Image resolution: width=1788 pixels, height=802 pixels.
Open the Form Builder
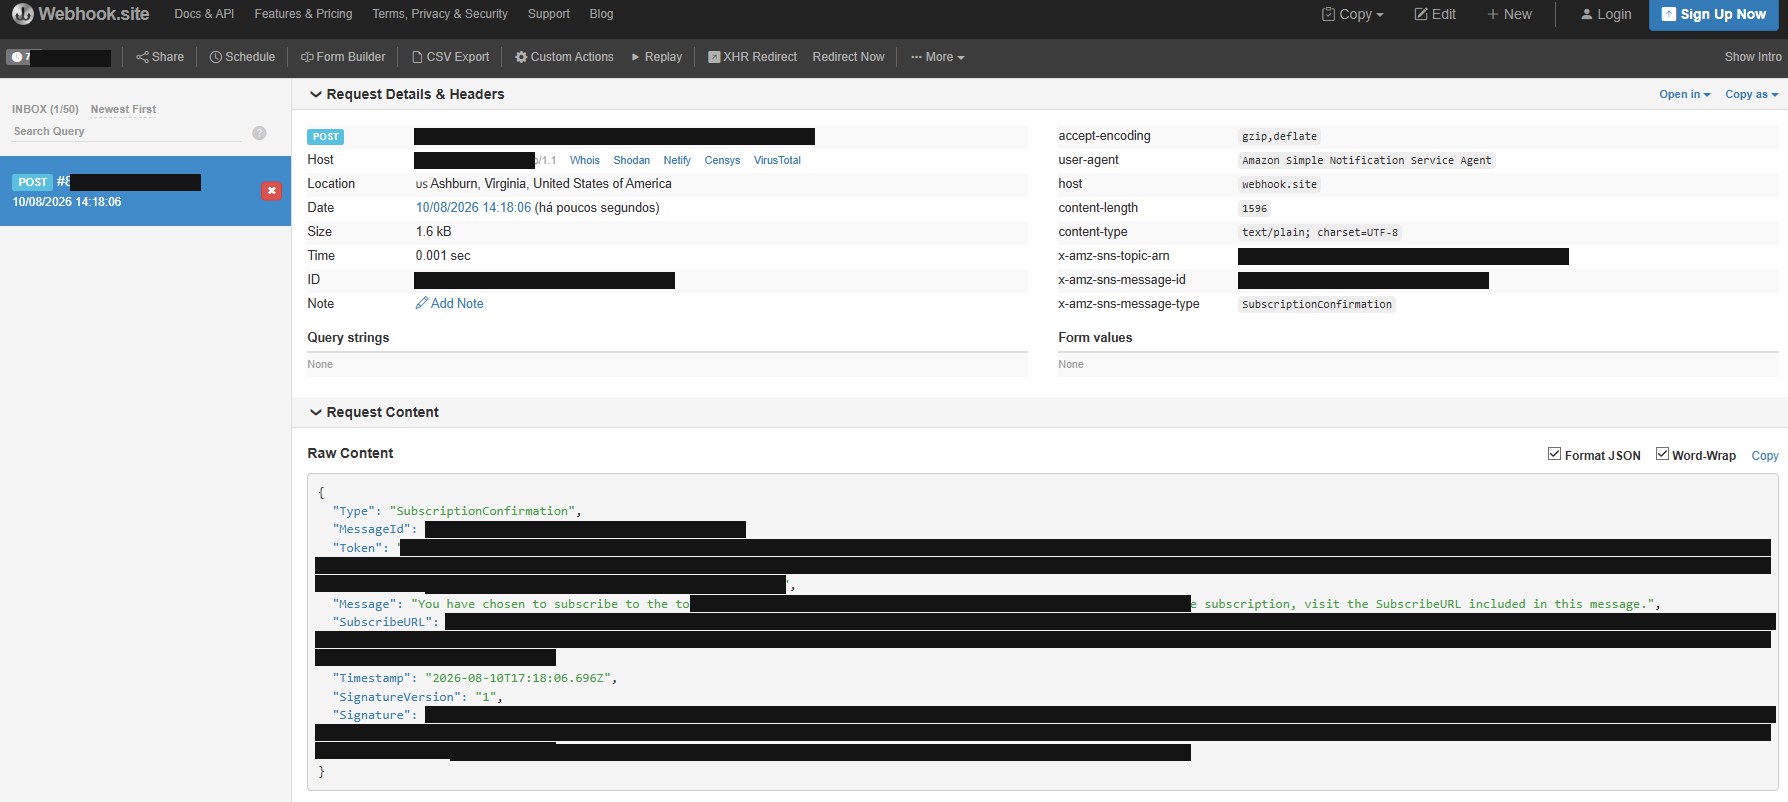tap(343, 57)
